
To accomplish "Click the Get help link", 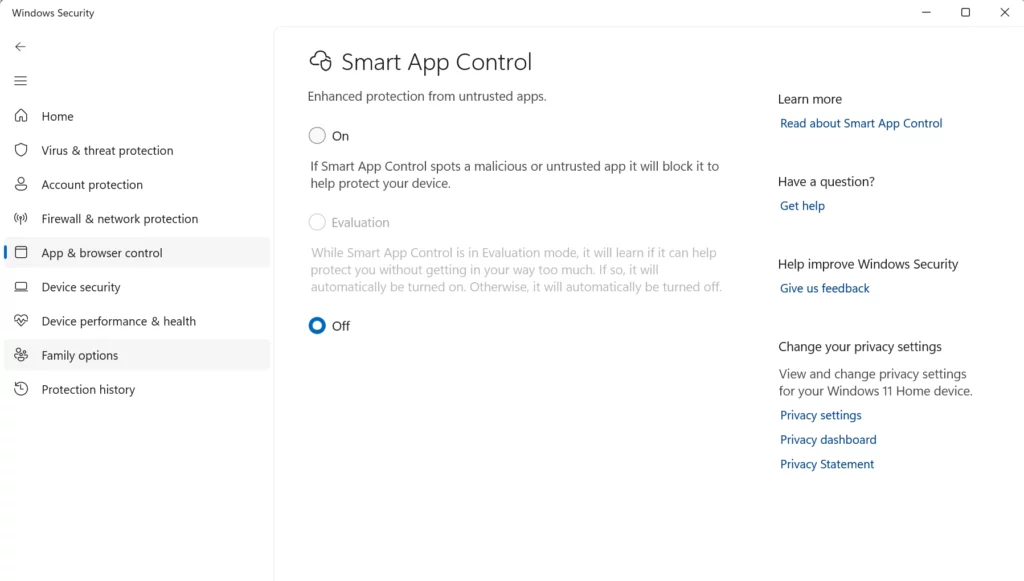I will point(802,206).
